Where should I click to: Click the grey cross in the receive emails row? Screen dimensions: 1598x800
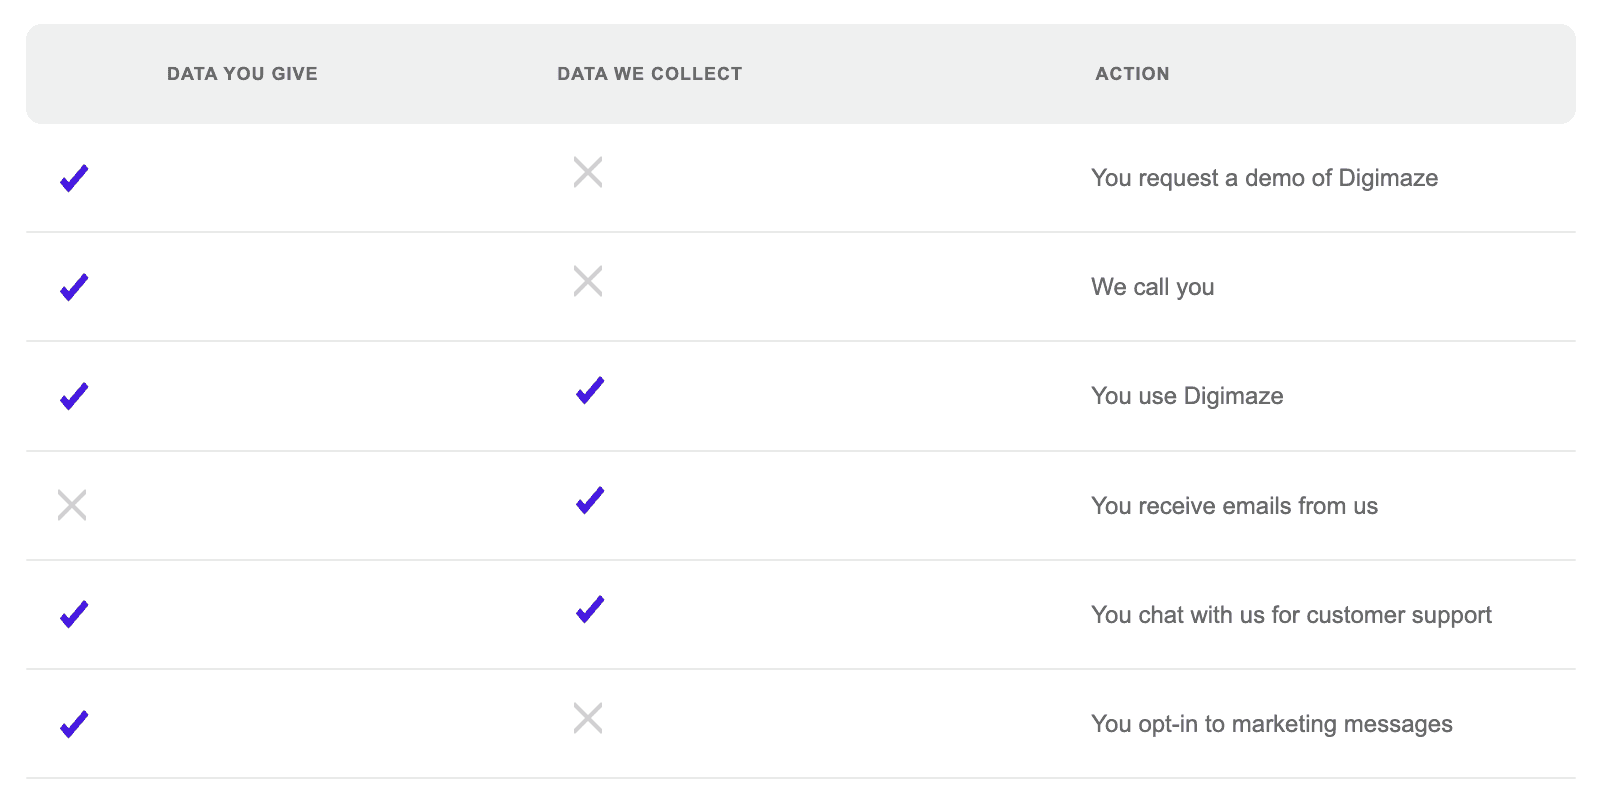tap(72, 505)
